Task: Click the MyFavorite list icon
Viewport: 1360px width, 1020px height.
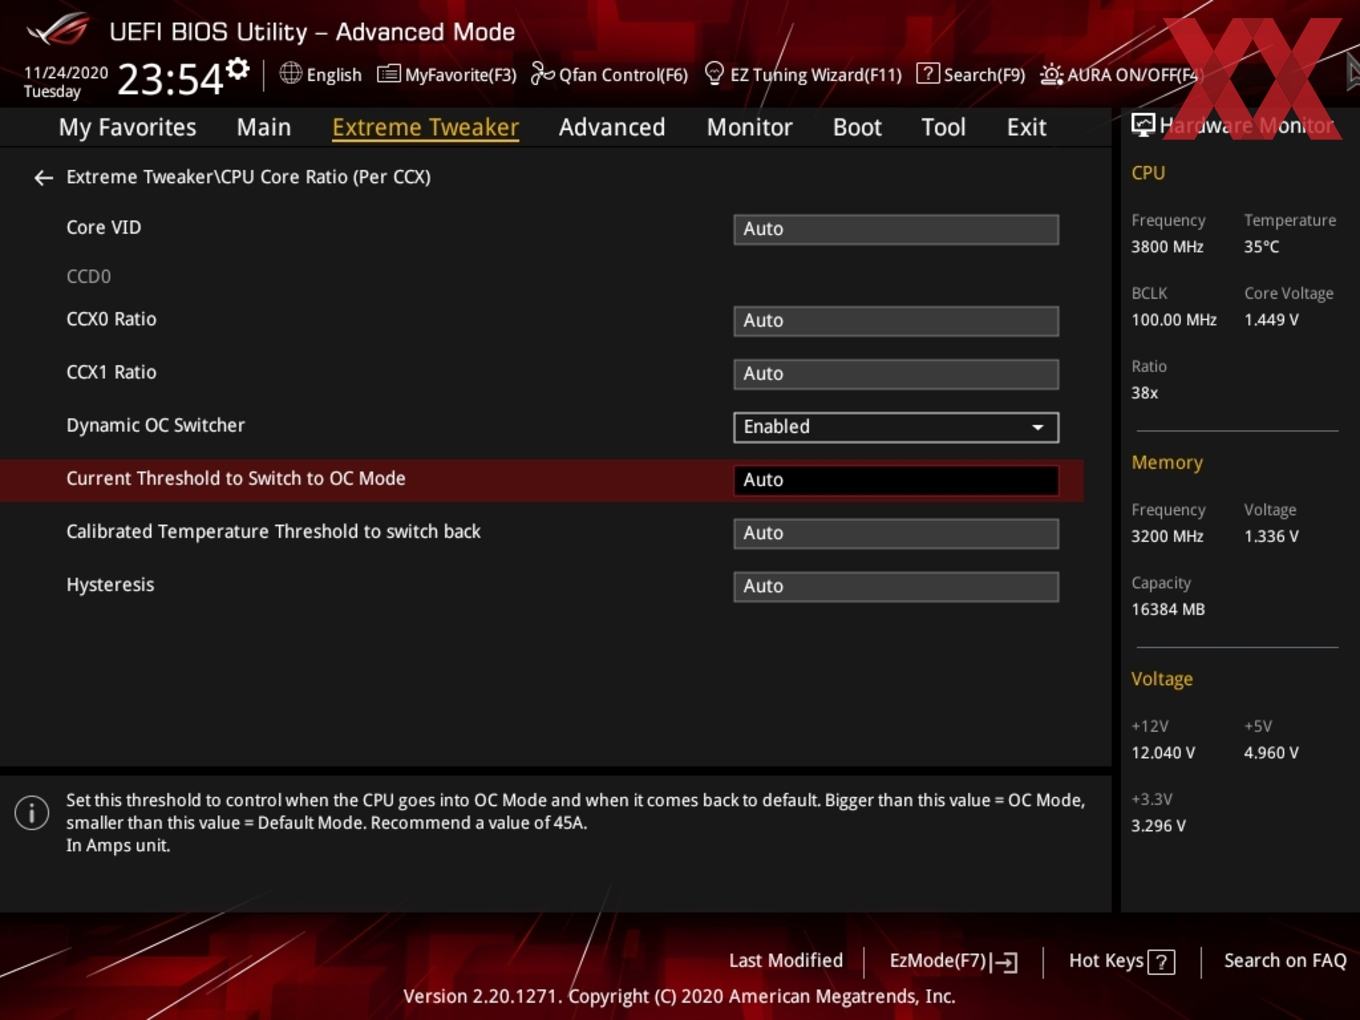Action: (388, 74)
